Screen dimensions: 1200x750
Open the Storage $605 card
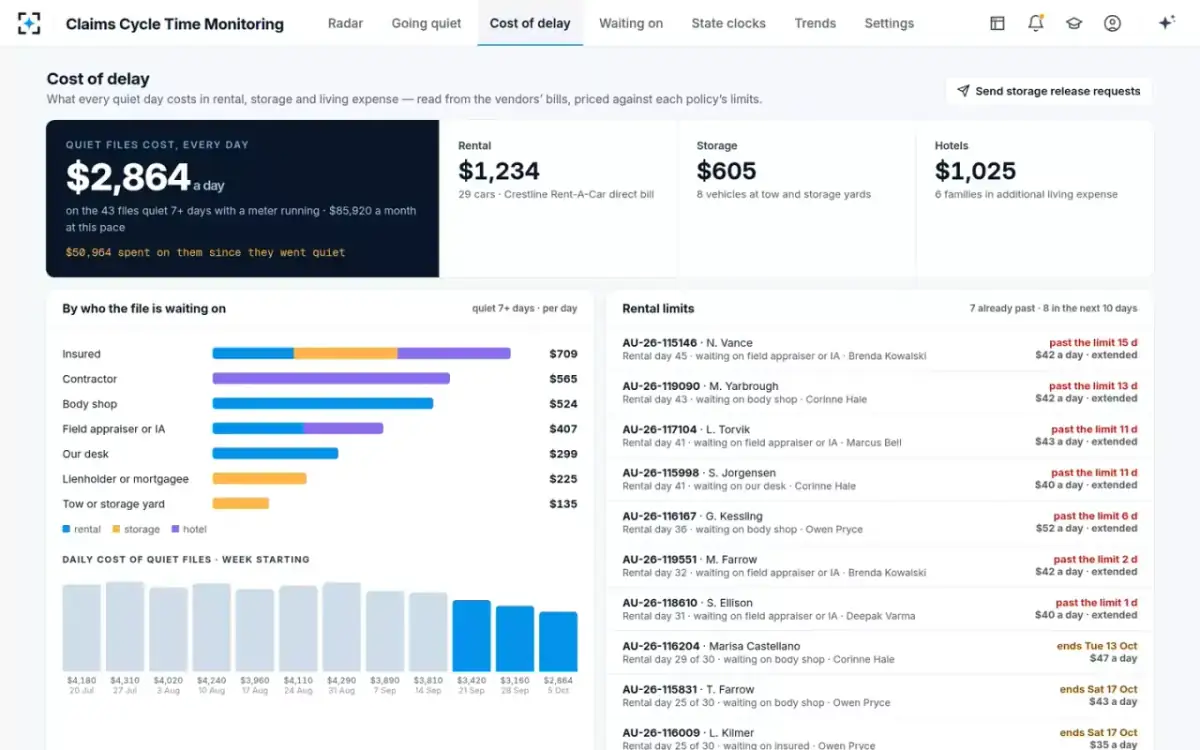797,198
